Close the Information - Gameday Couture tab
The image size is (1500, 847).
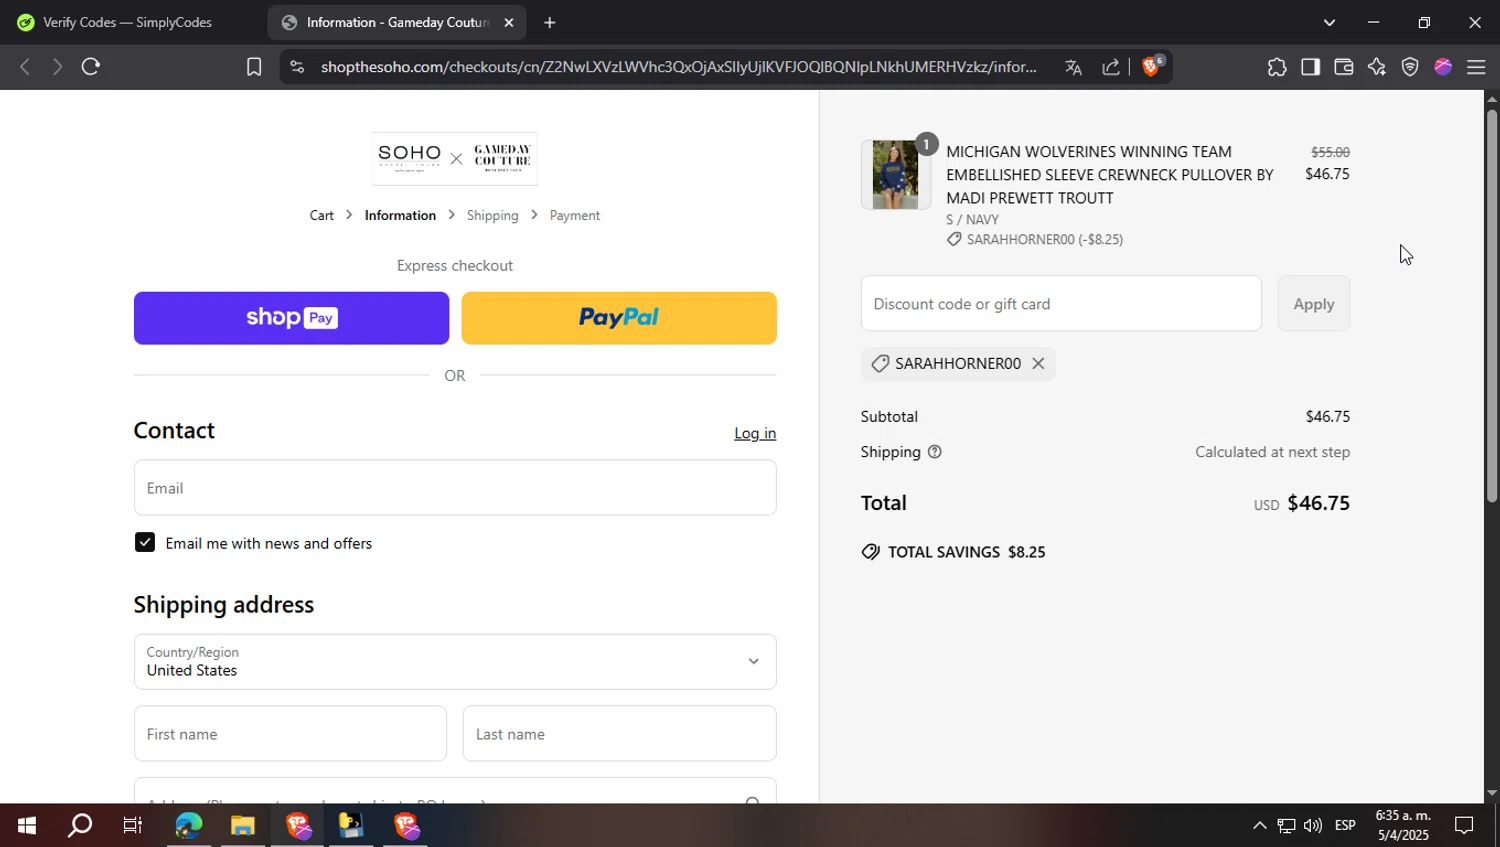(x=508, y=22)
